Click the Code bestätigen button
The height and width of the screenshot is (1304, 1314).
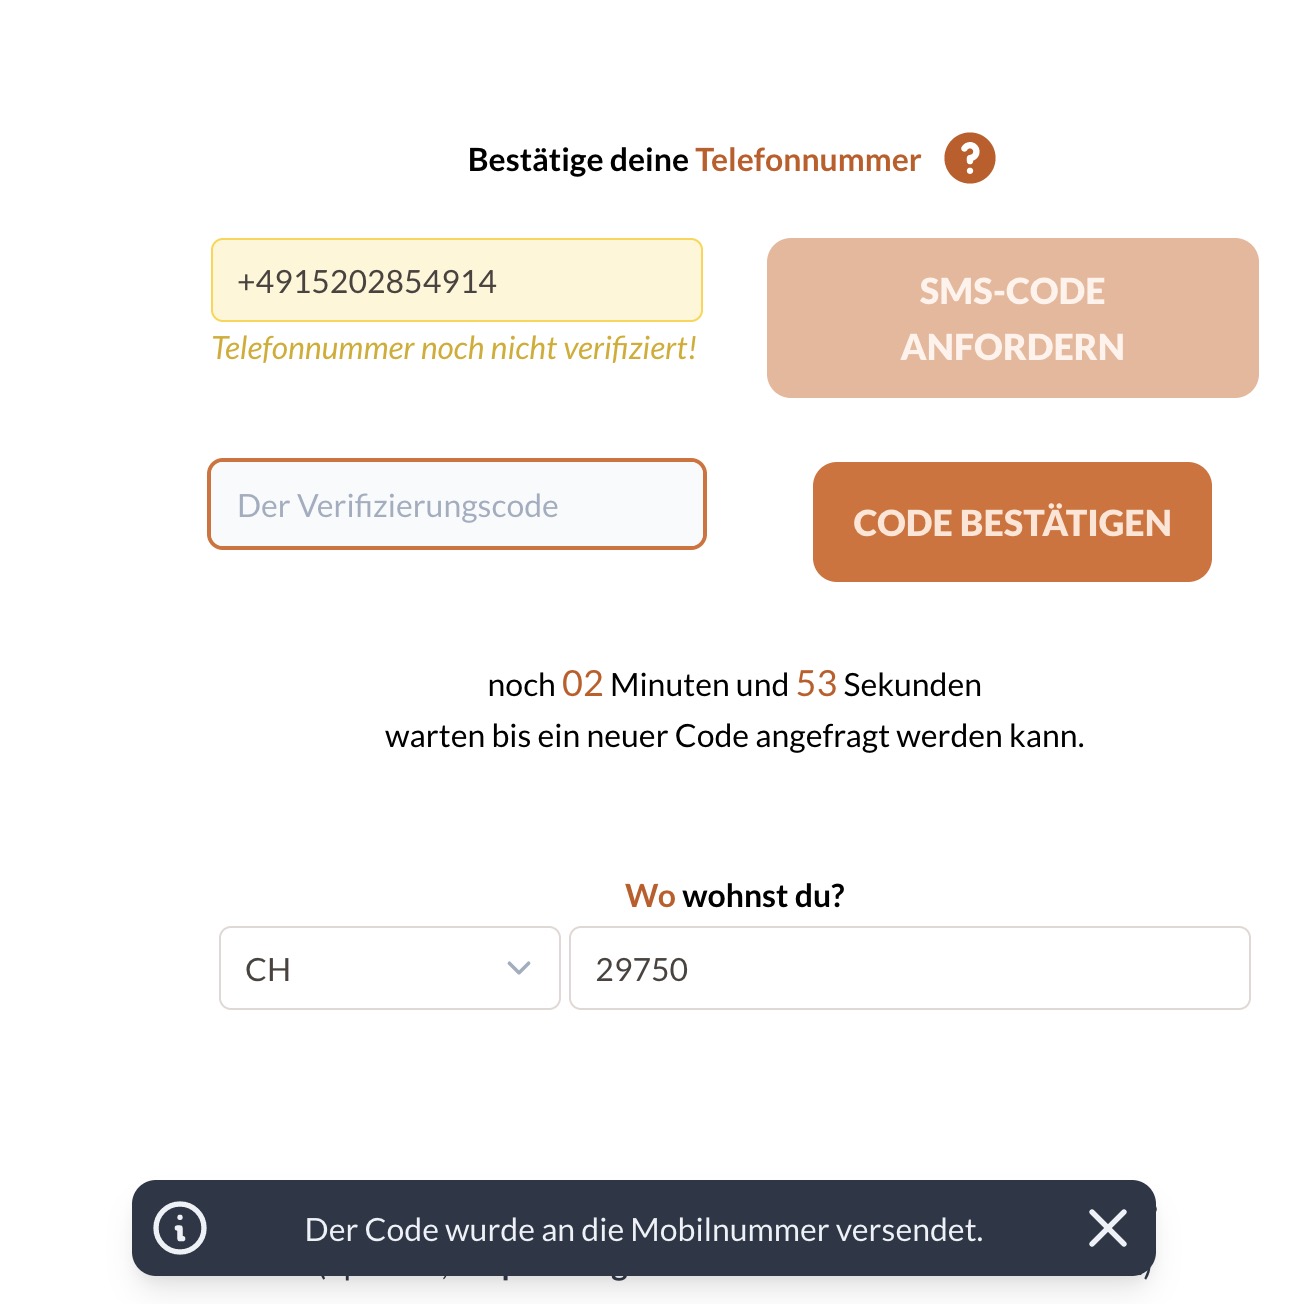click(x=1012, y=522)
